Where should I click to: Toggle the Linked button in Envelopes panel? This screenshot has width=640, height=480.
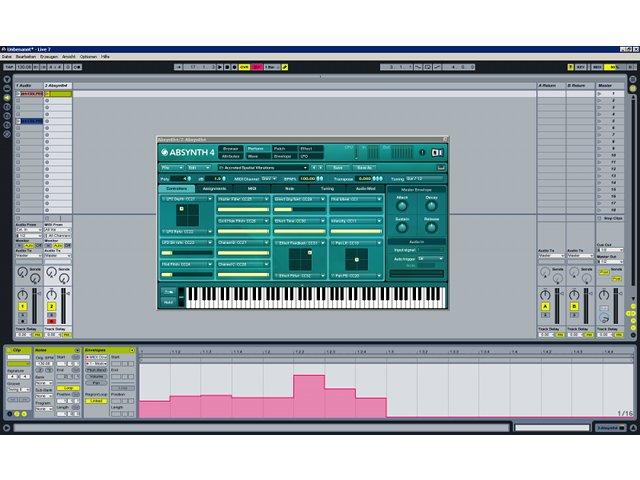tap(96, 401)
